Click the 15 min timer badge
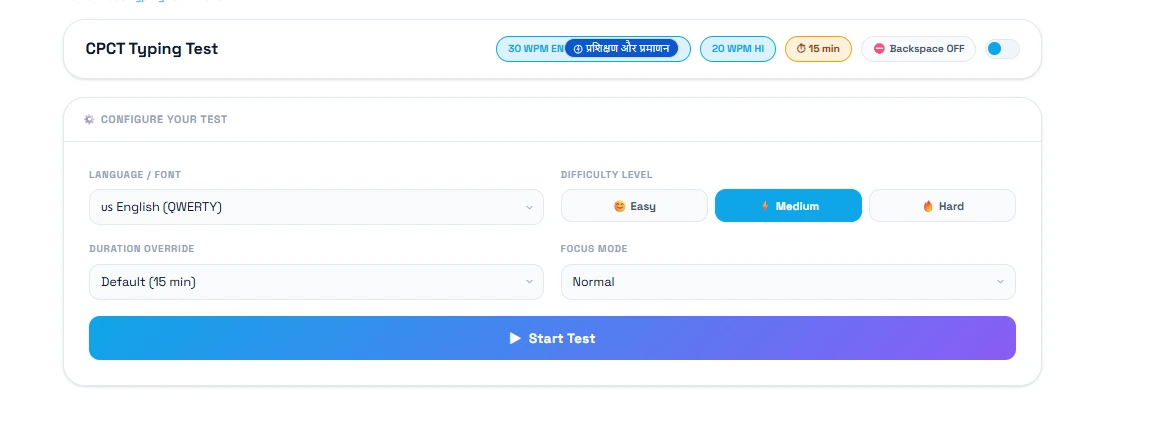1149x435 pixels. pyautogui.click(x=818, y=49)
